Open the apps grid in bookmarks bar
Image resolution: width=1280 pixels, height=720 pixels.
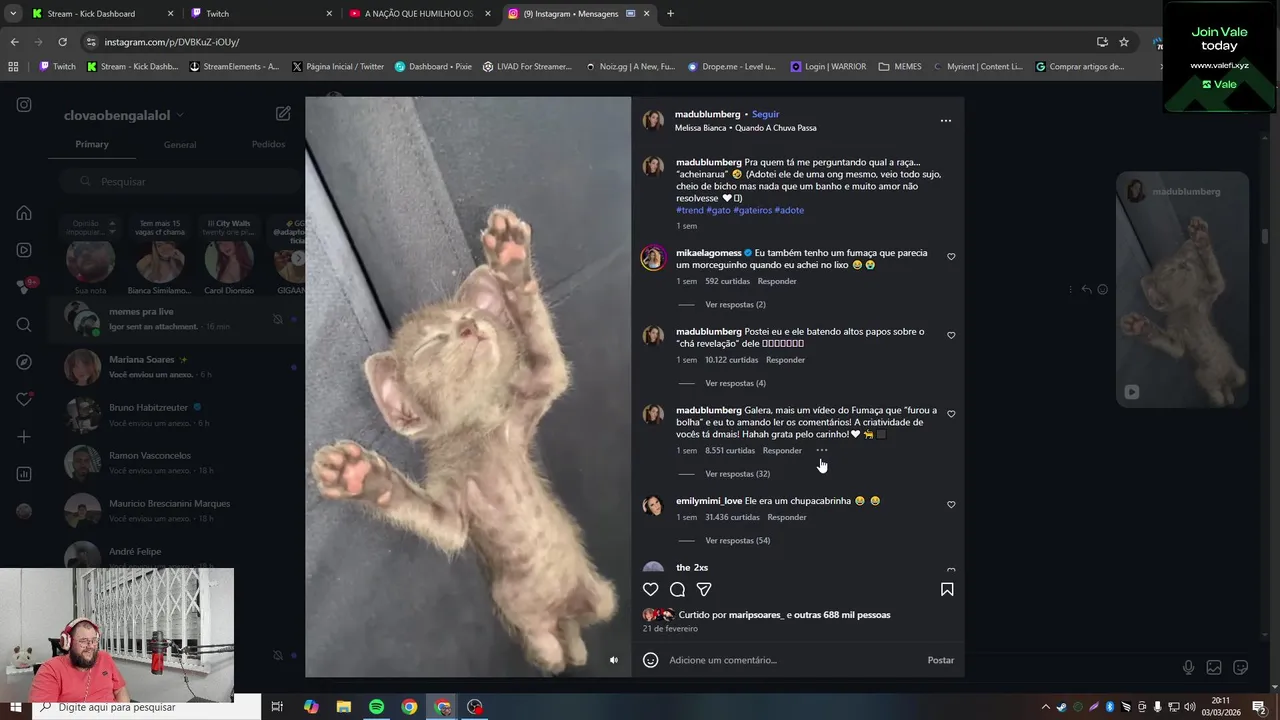point(13,67)
